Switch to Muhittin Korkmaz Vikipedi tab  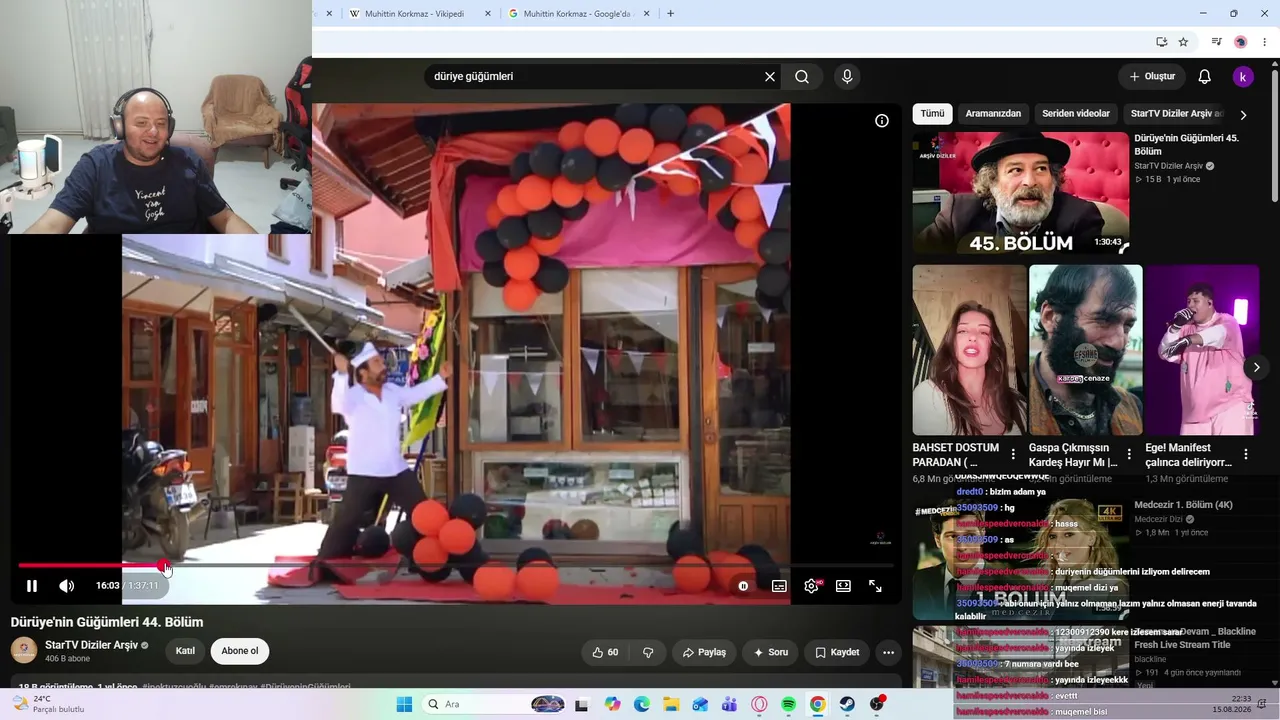[413, 14]
